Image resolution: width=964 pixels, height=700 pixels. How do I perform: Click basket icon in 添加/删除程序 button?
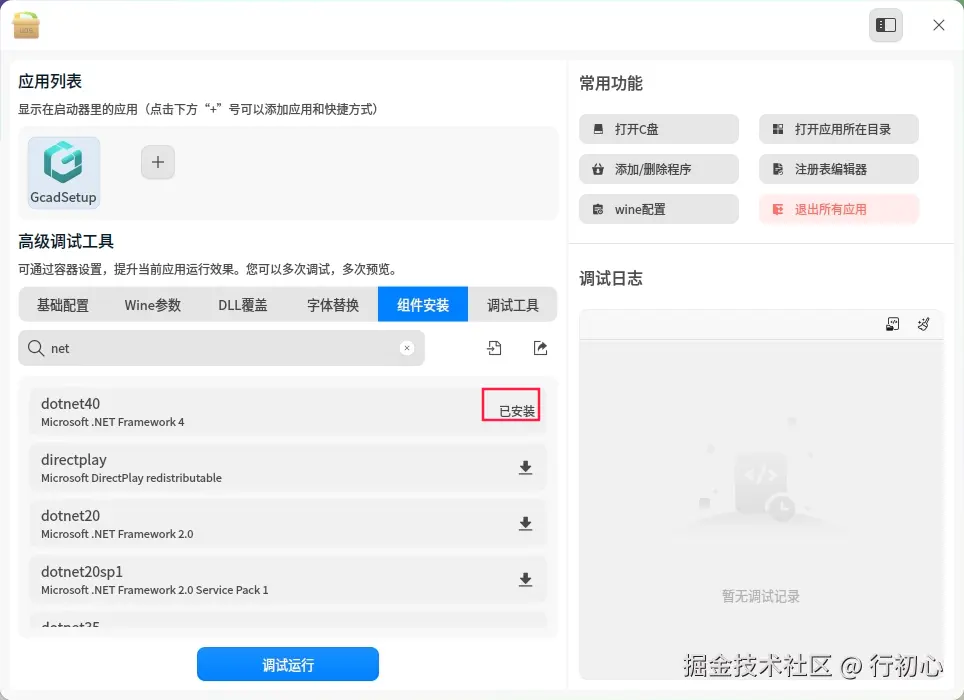598,169
